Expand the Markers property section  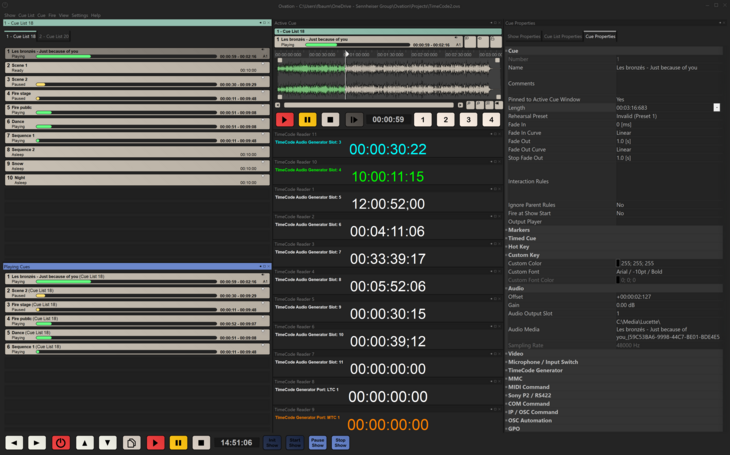tap(519, 230)
